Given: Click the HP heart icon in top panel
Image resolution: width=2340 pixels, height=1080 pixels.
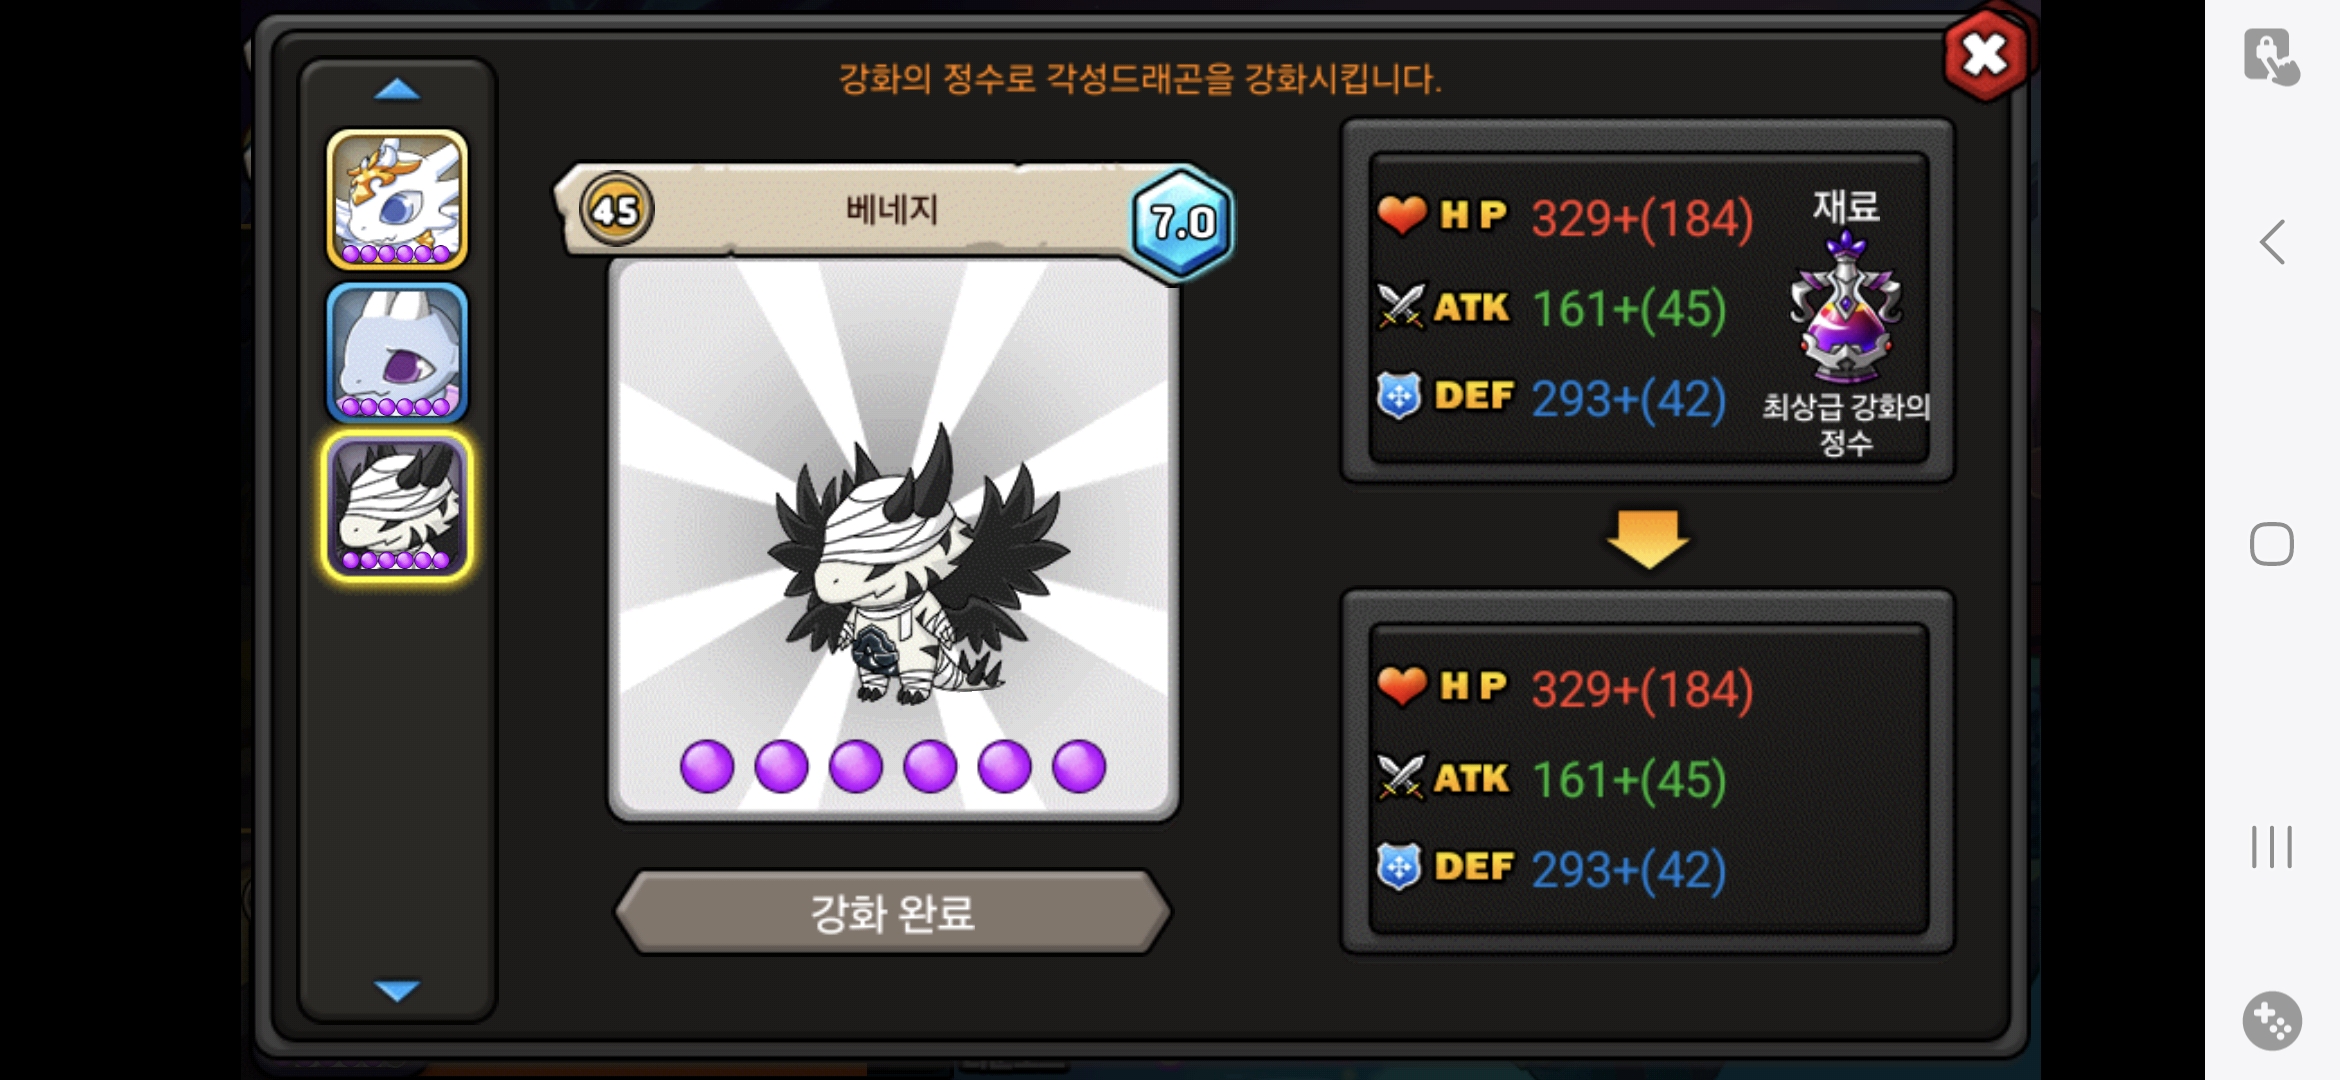Looking at the screenshot, I should 1402,215.
